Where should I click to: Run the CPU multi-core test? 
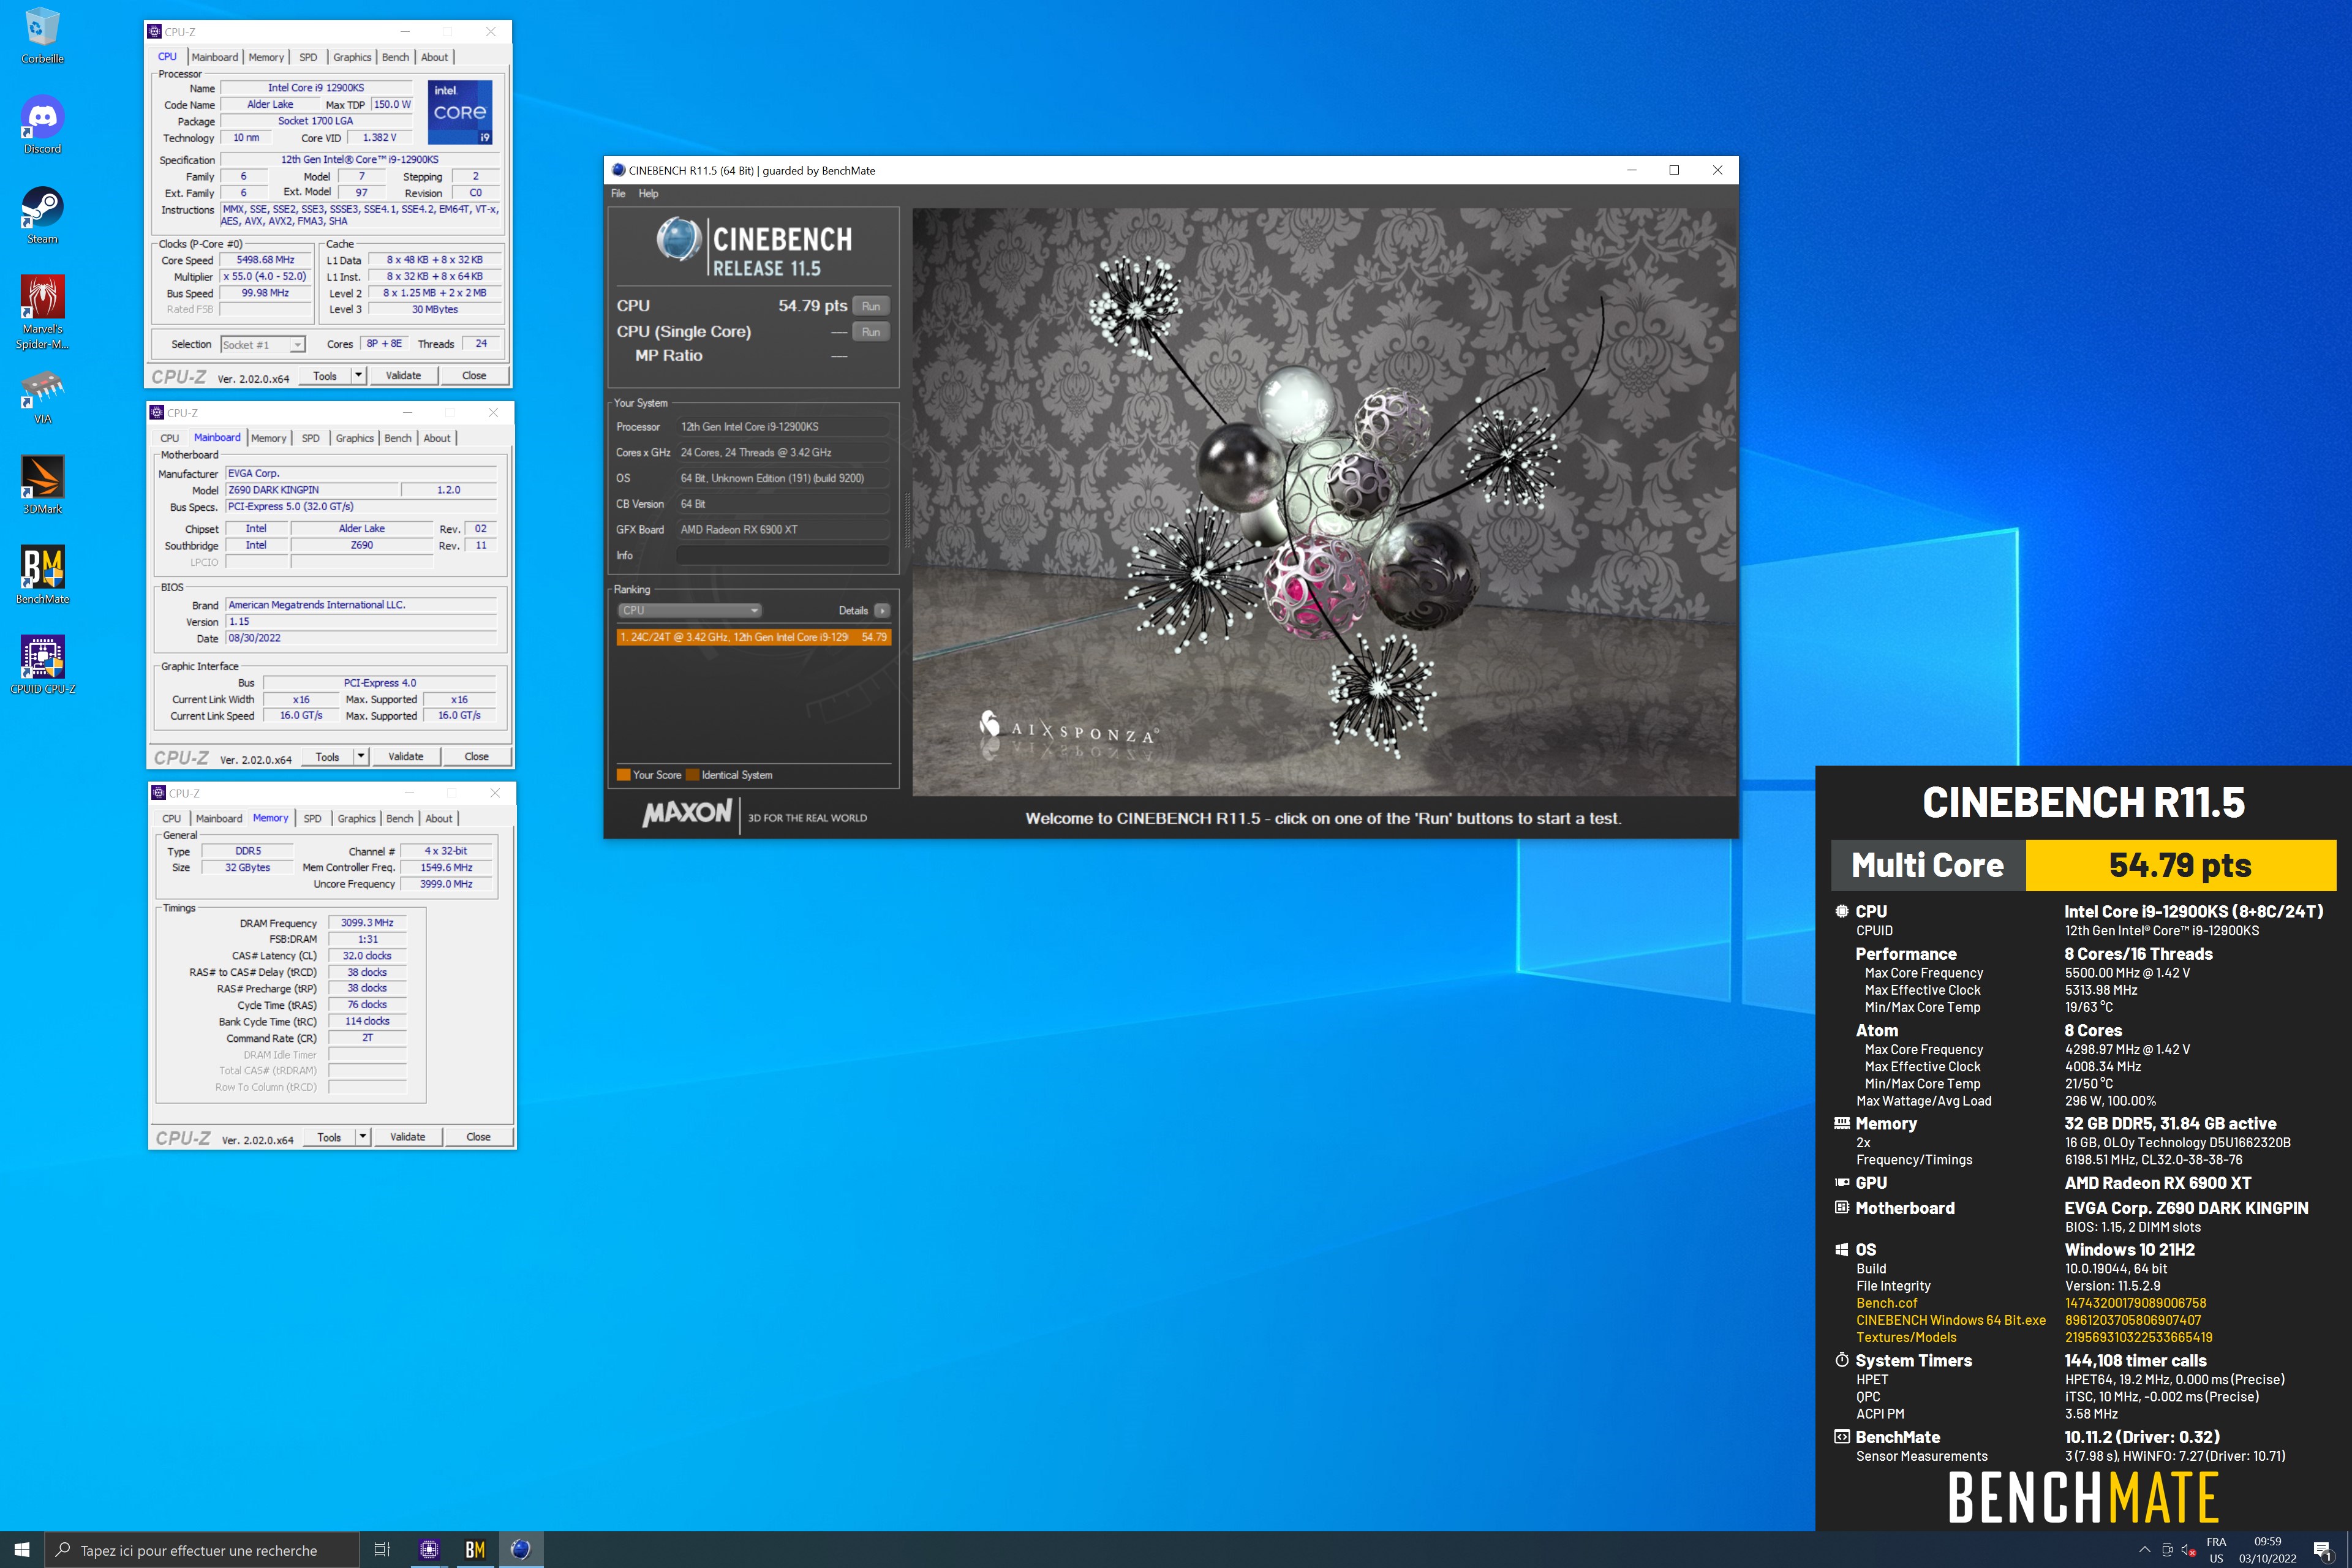(x=870, y=306)
